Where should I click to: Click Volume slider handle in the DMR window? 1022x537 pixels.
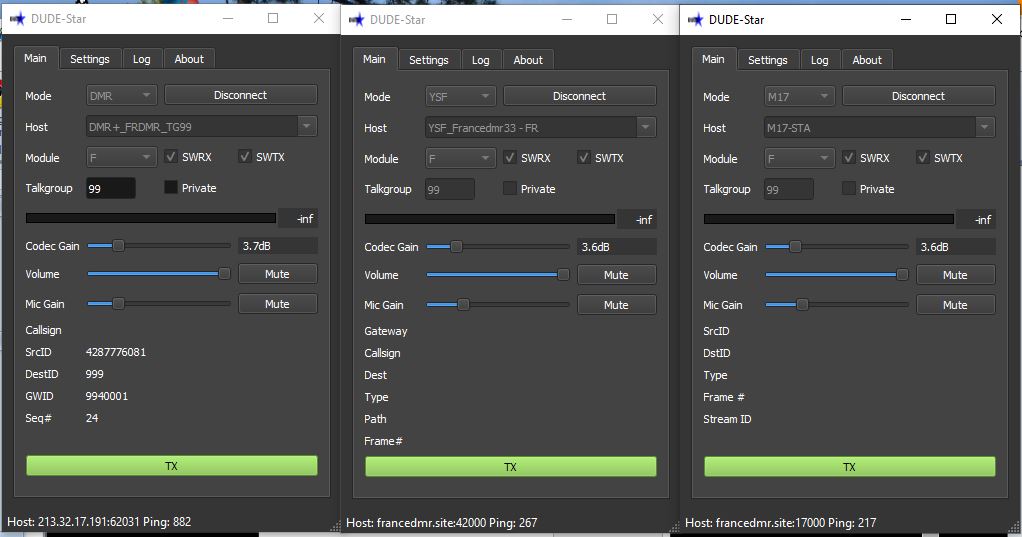point(224,274)
